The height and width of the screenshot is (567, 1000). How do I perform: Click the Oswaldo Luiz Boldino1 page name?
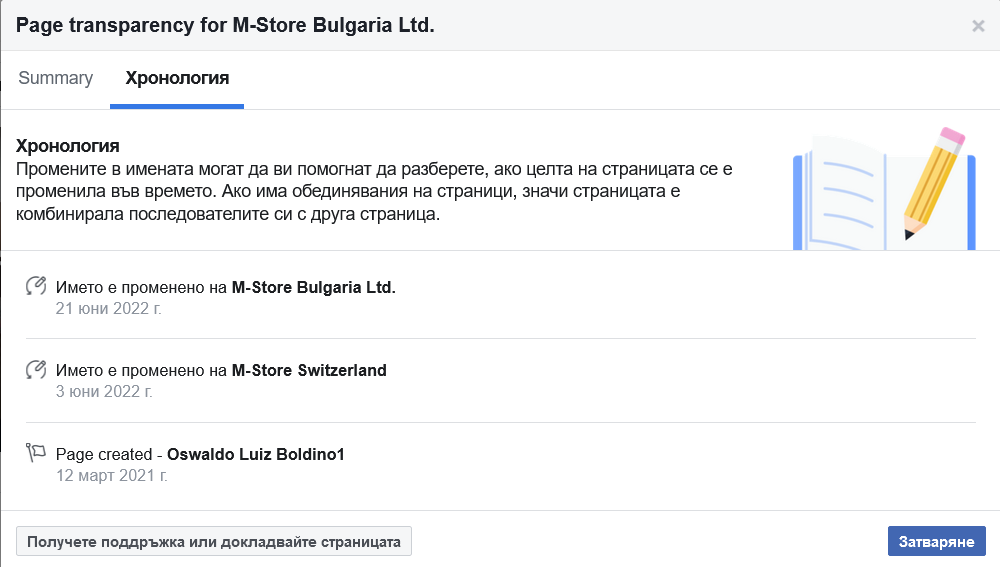[255, 454]
